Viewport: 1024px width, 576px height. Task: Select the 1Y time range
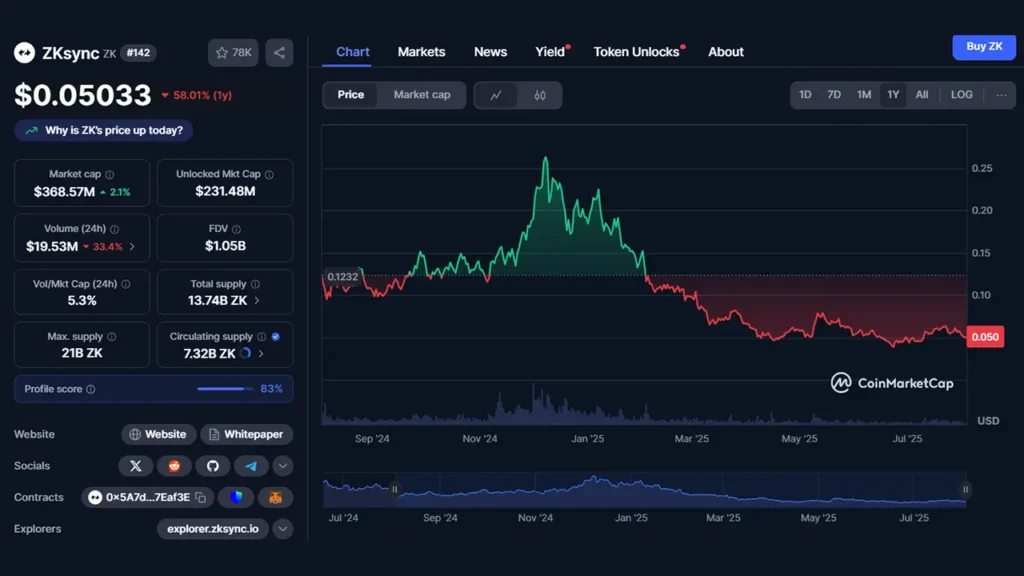coord(893,95)
